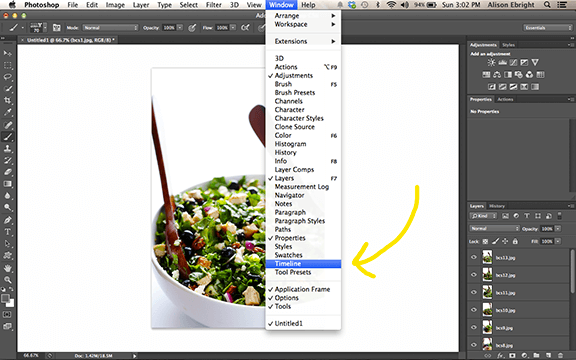
Task: Open the layer Opacity slider dropdown arrow
Action: (558, 228)
